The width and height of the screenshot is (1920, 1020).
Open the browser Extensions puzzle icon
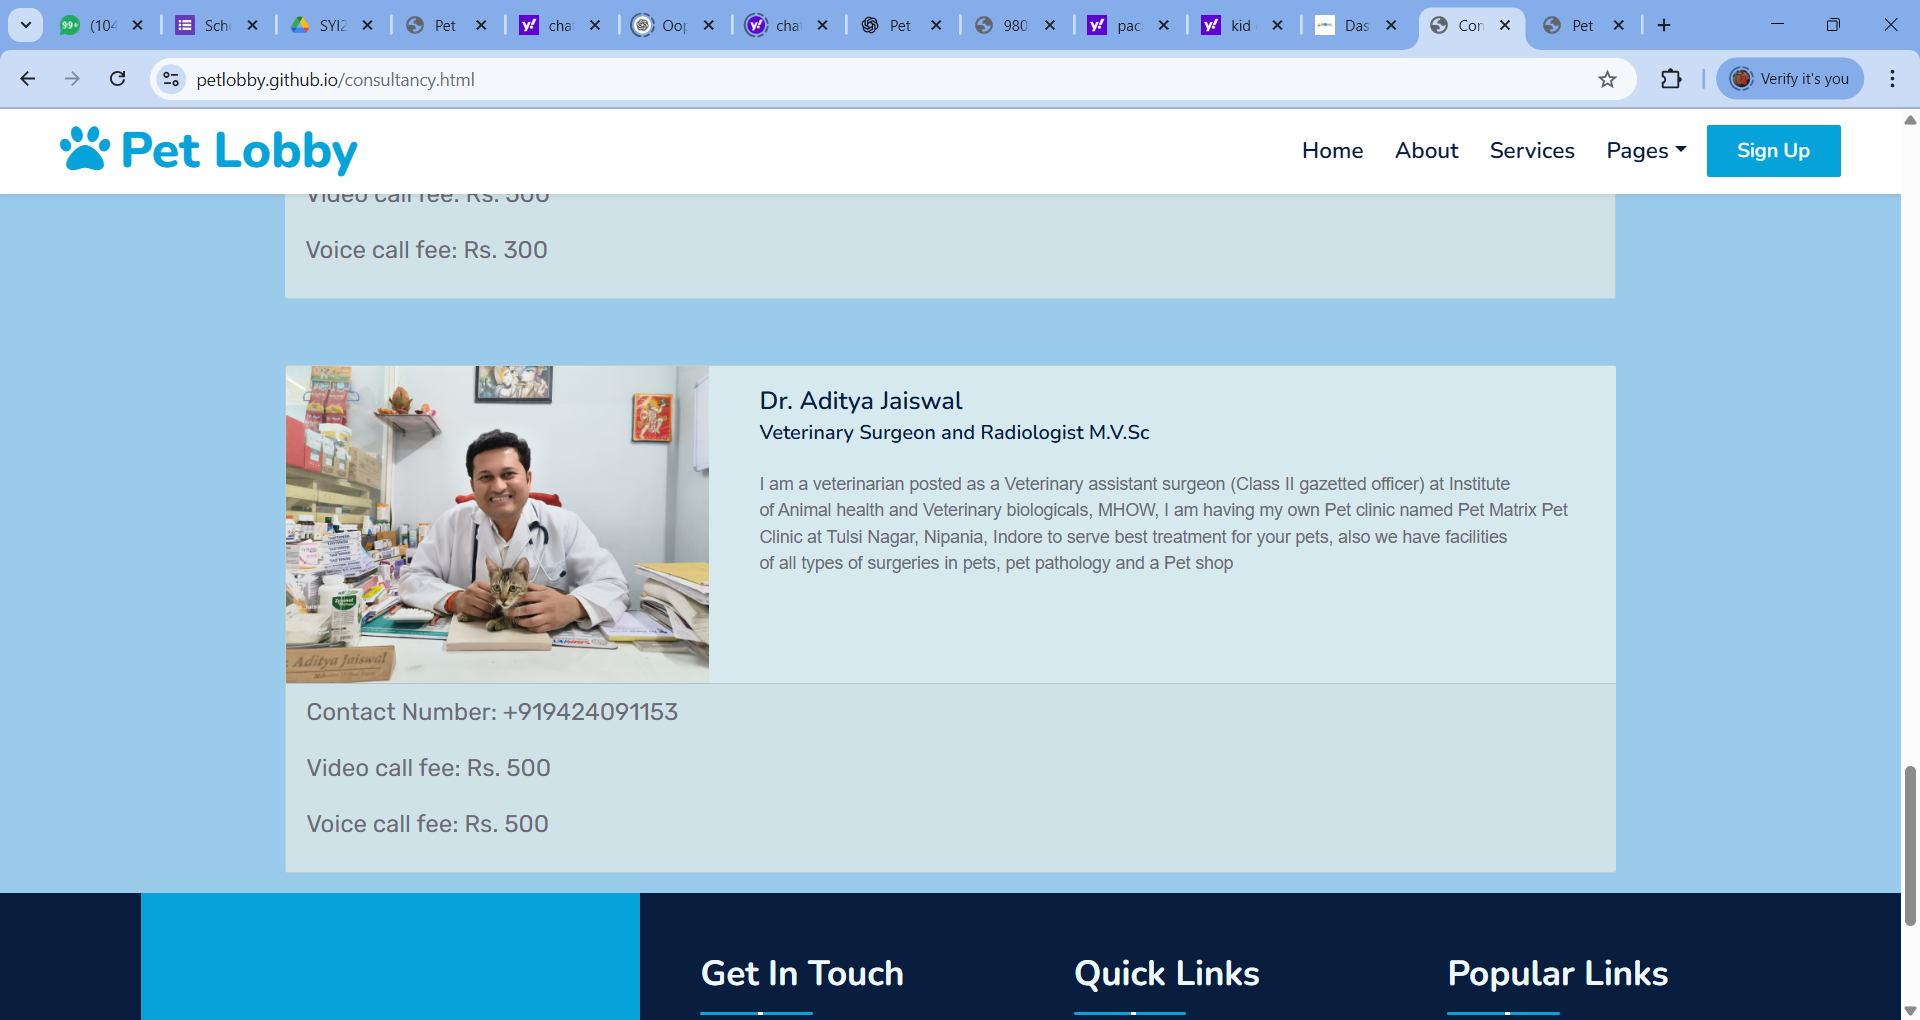[x=1671, y=79]
